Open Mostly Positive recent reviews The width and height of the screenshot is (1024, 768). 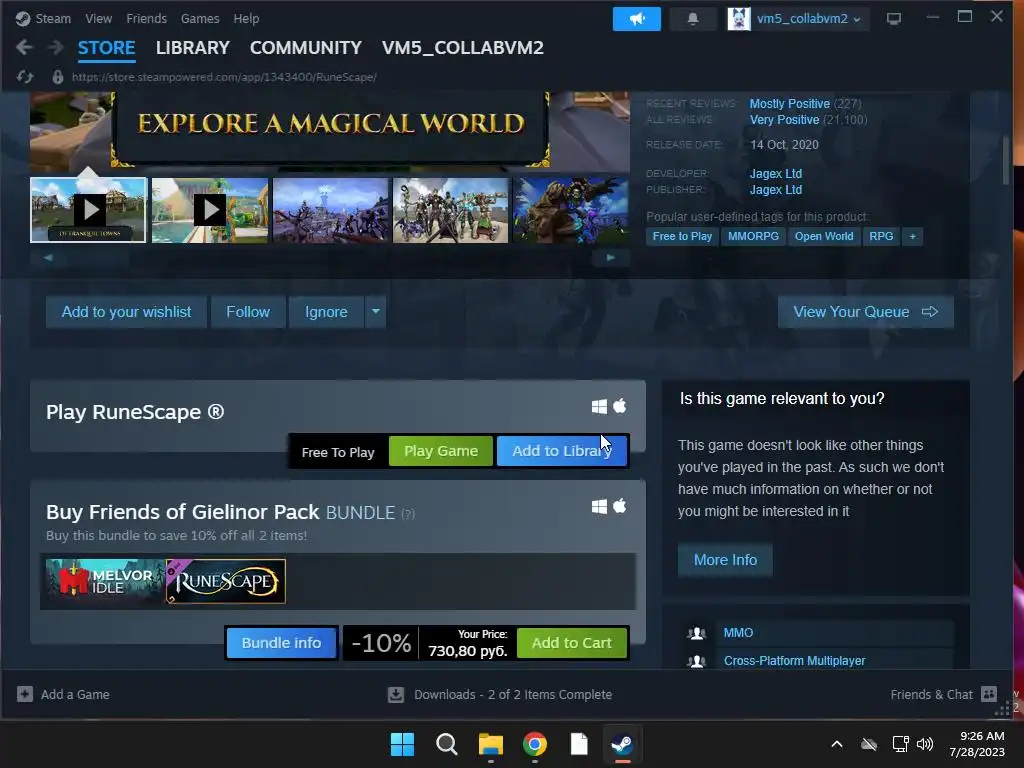click(x=790, y=104)
